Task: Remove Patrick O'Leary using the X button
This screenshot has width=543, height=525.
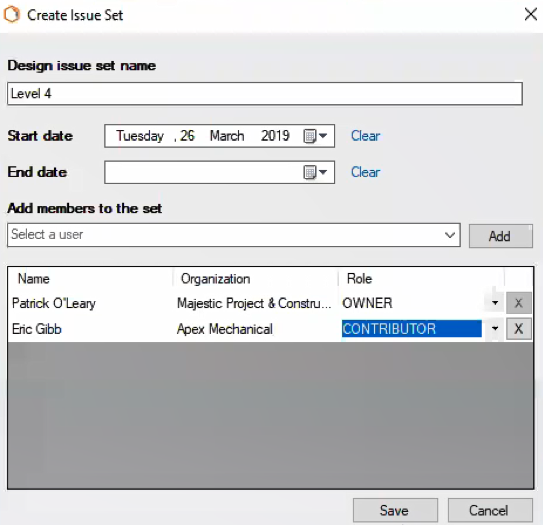Action: coord(518,303)
